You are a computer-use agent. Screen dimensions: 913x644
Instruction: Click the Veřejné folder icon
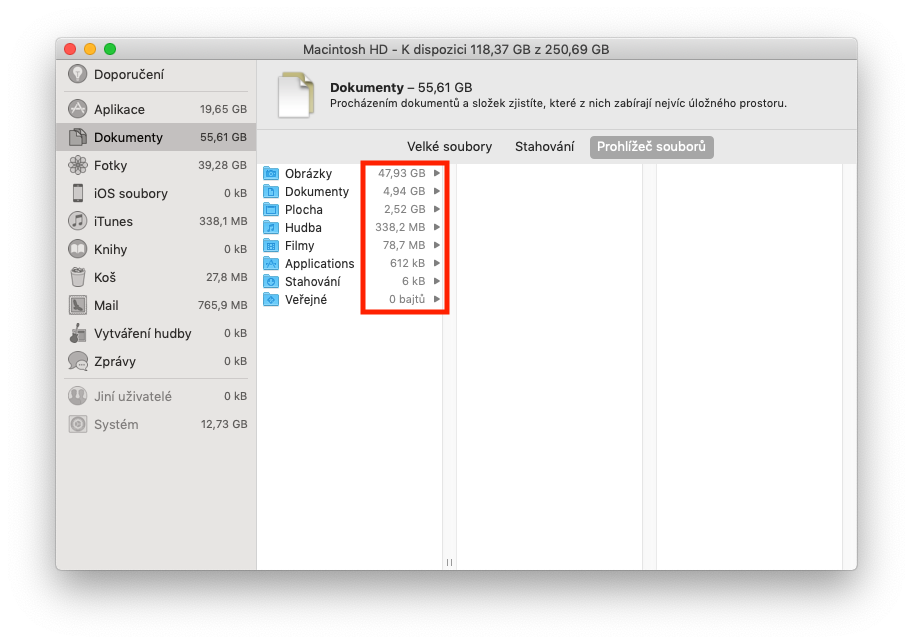click(x=271, y=299)
